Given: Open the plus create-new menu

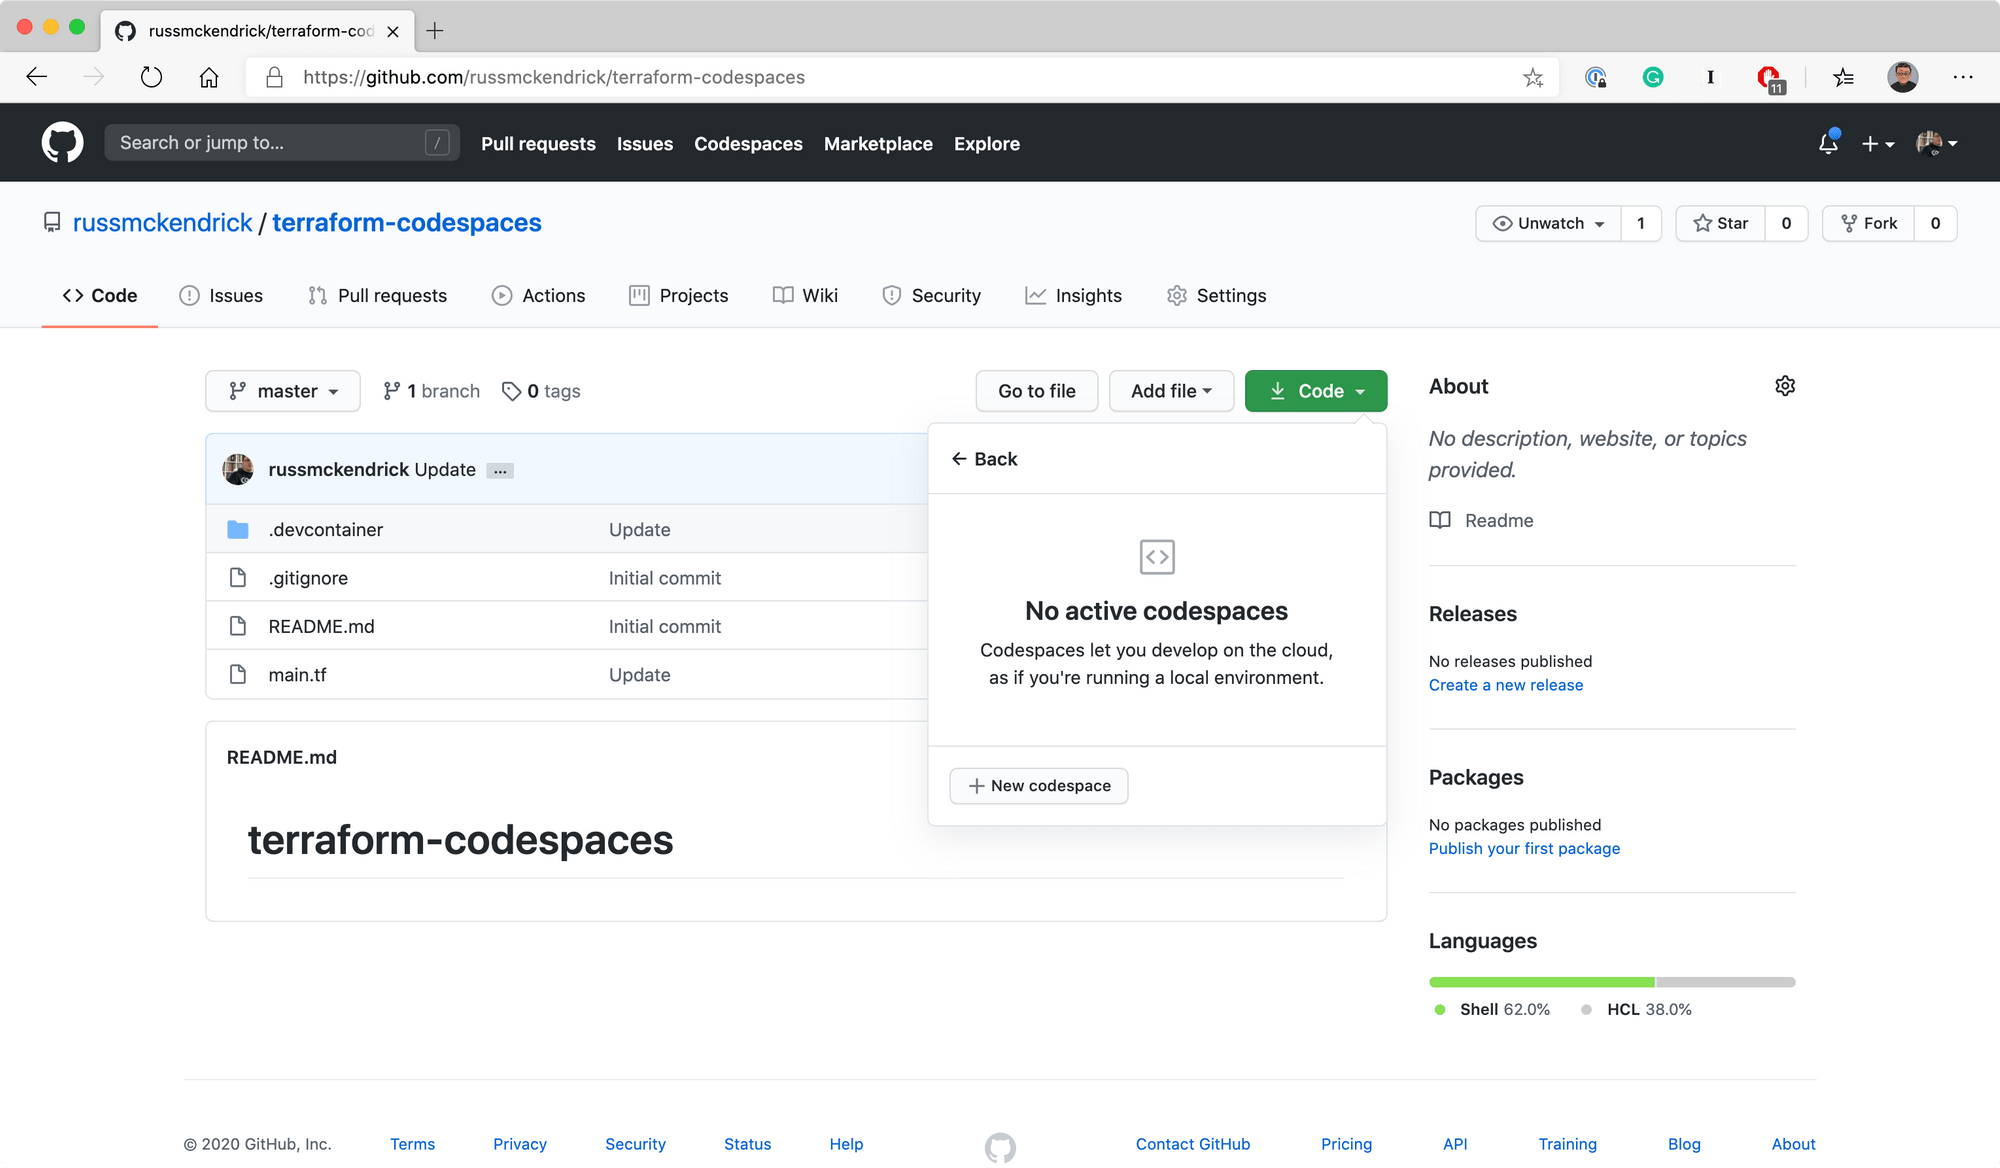Looking at the screenshot, I should coord(1878,143).
